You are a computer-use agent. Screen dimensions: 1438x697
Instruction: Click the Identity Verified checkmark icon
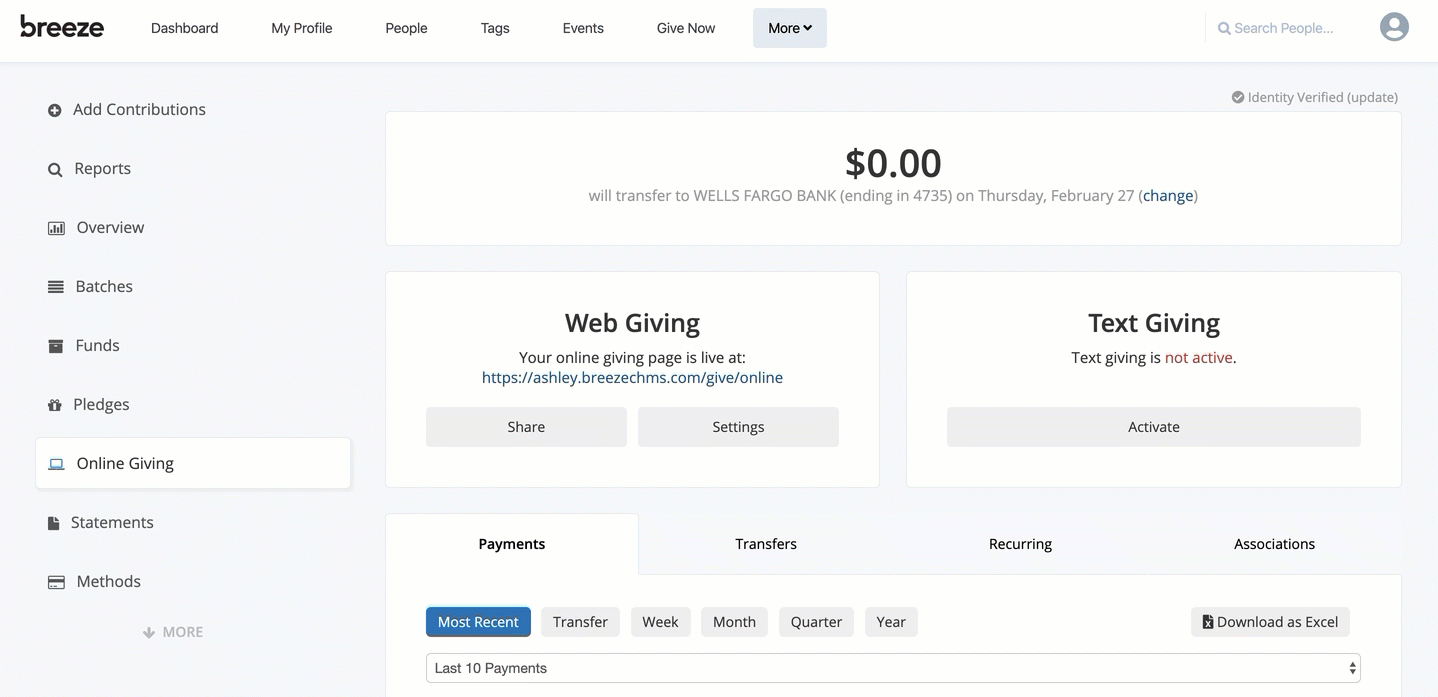(x=1238, y=97)
